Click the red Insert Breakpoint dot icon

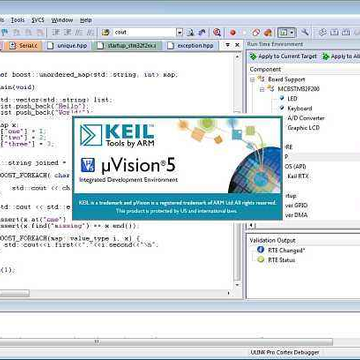tap(233, 32)
